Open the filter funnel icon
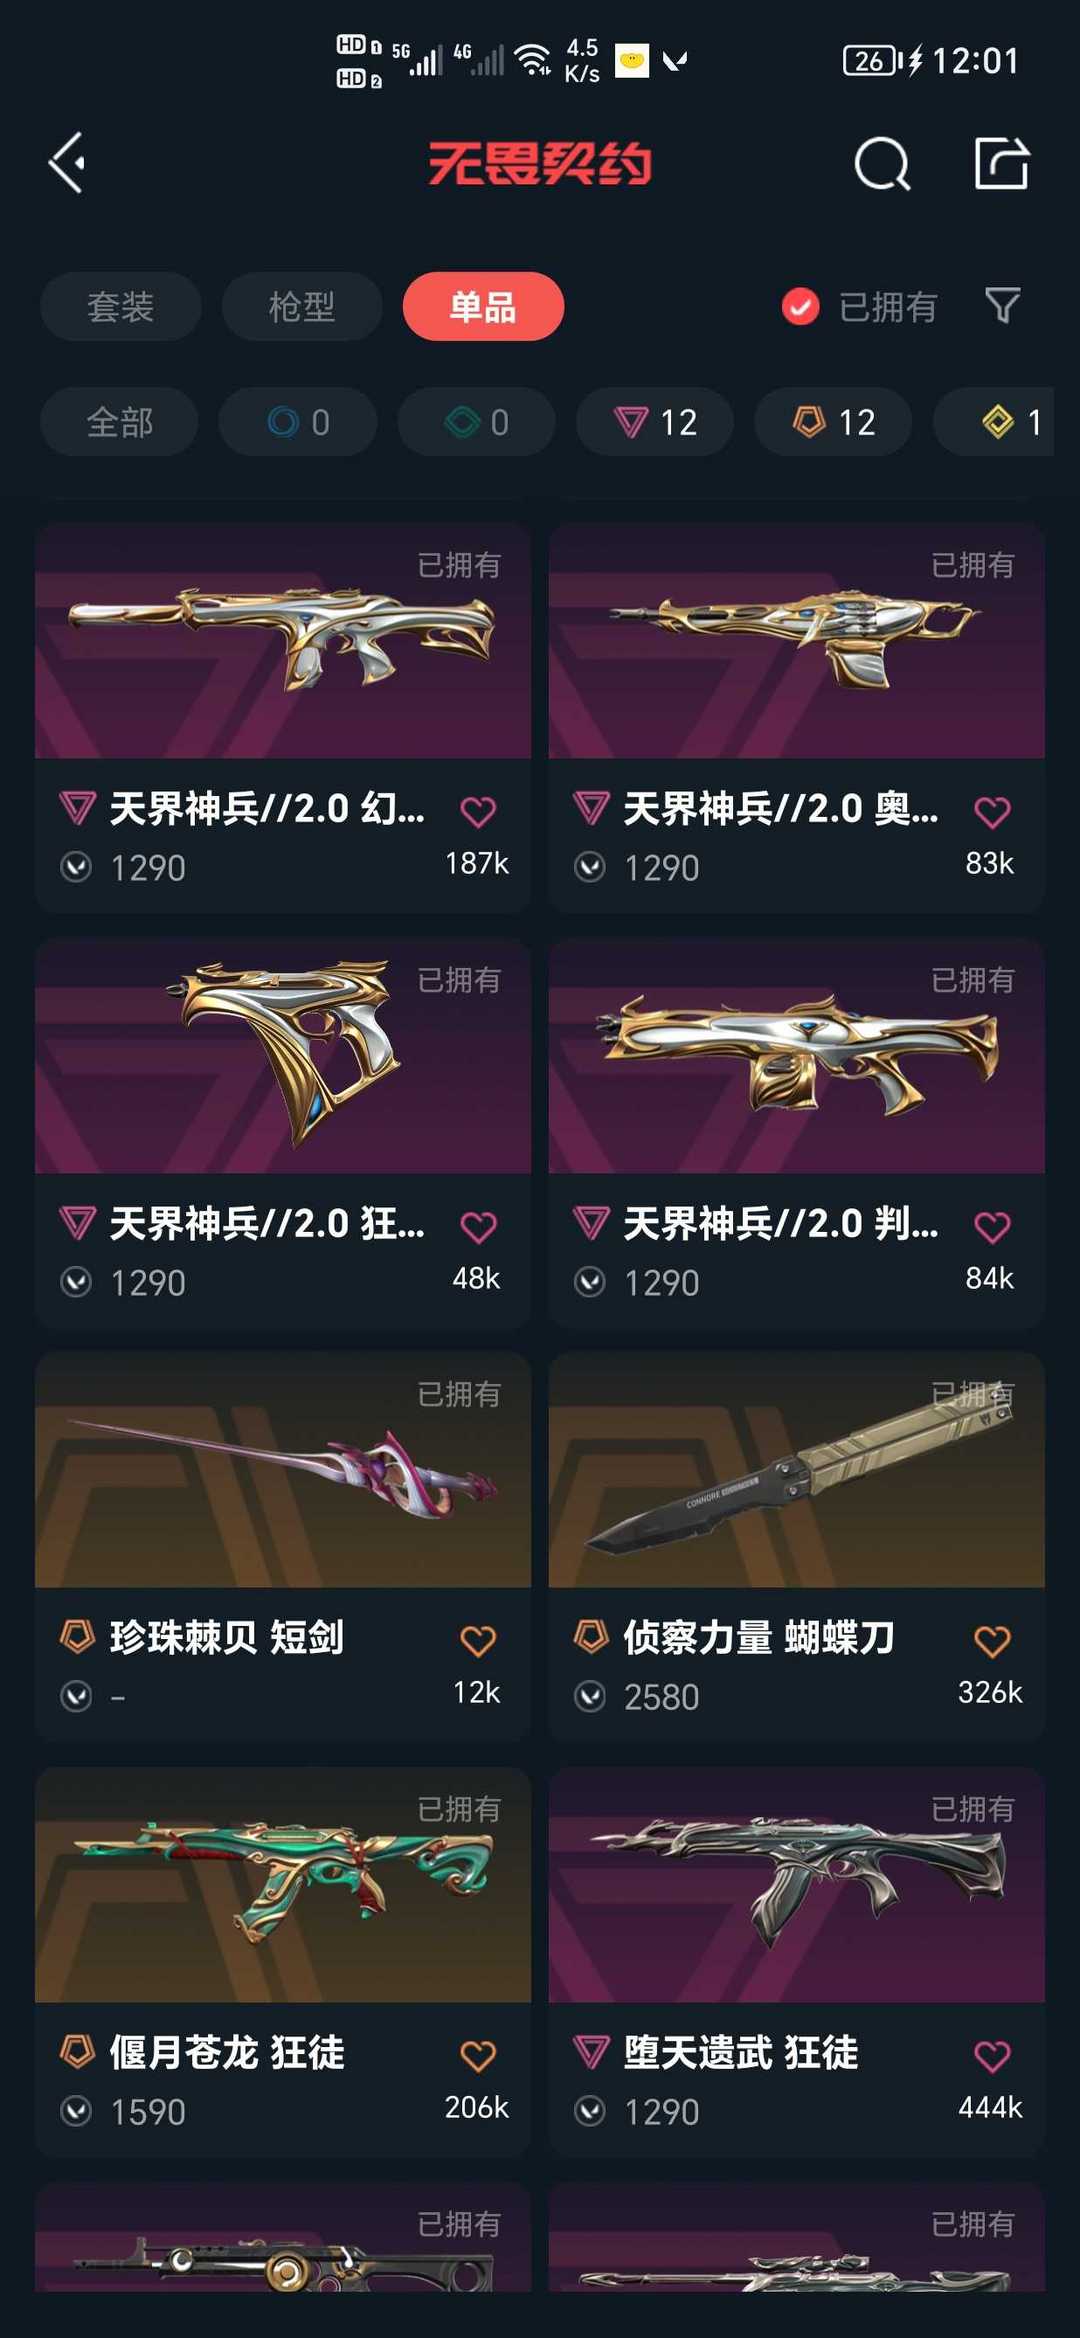Image resolution: width=1080 pixels, height=2338 pixels. pyautogui.click(x=1002, y=306)
